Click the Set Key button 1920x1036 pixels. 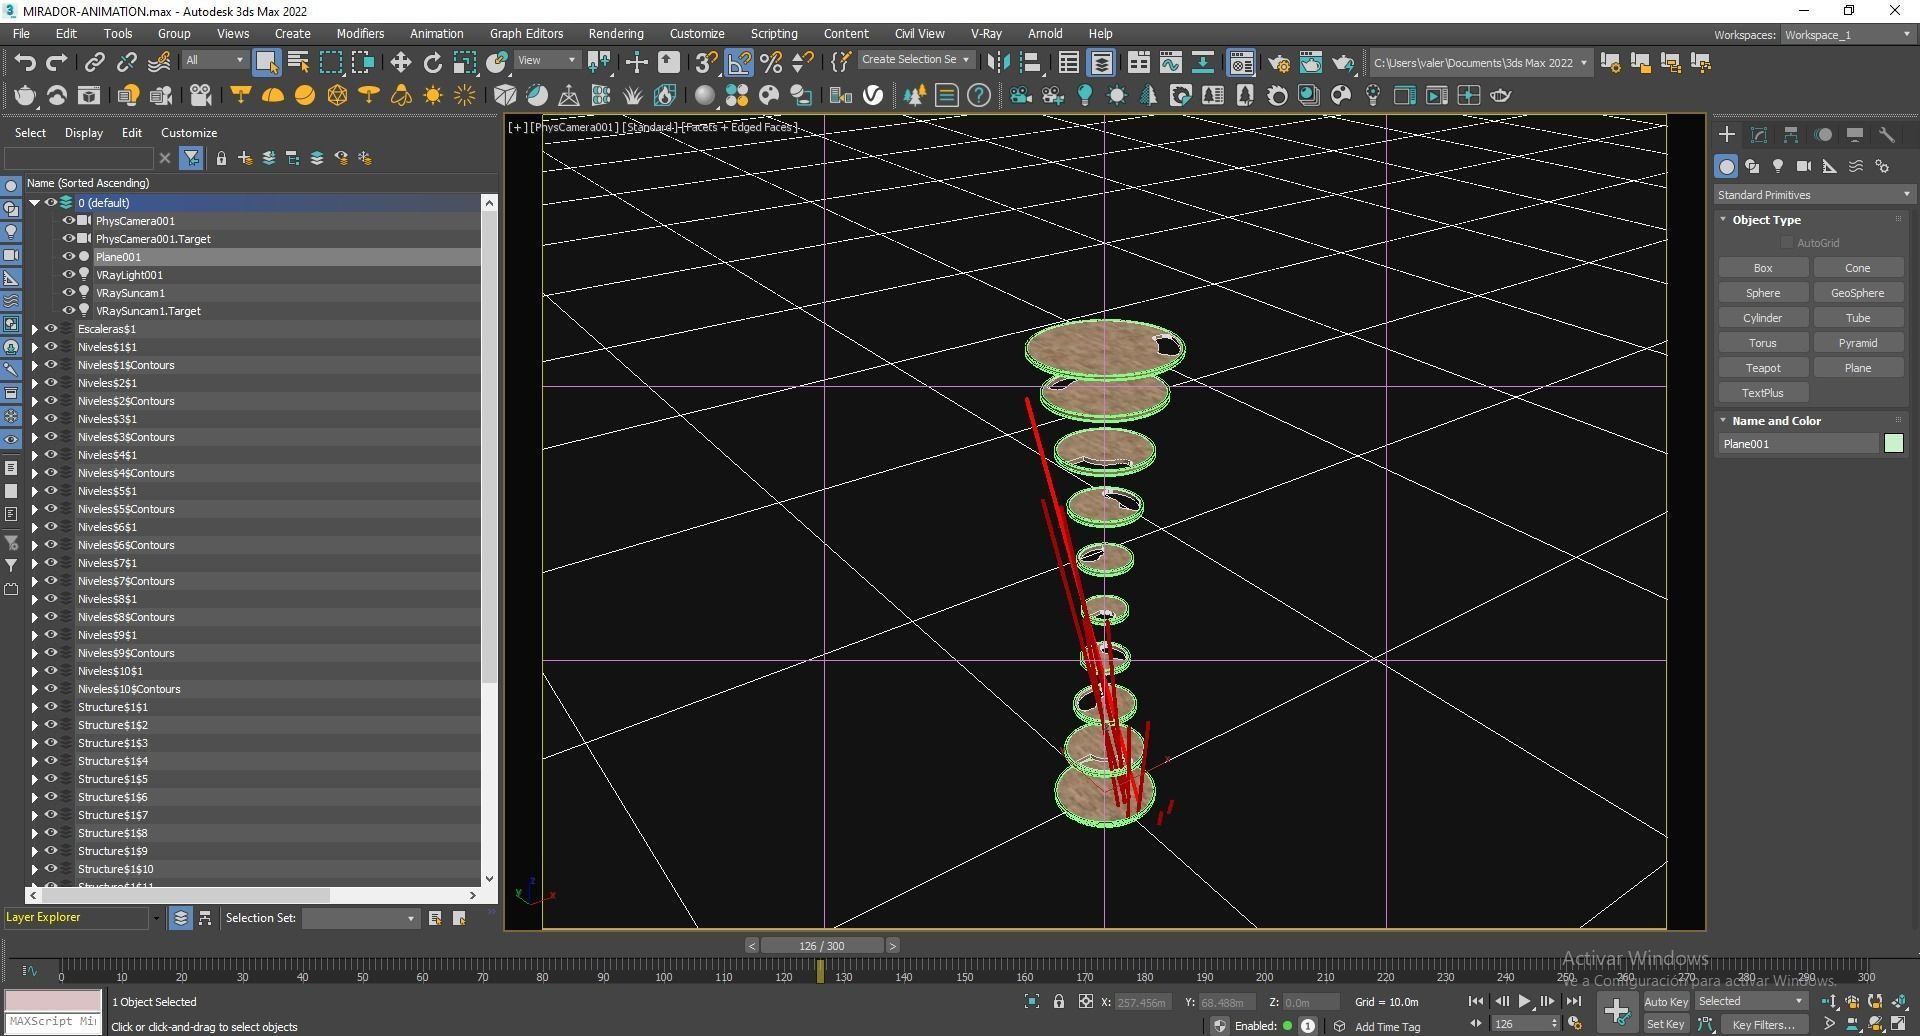pyautogui.click(x=1665, y=1024)
